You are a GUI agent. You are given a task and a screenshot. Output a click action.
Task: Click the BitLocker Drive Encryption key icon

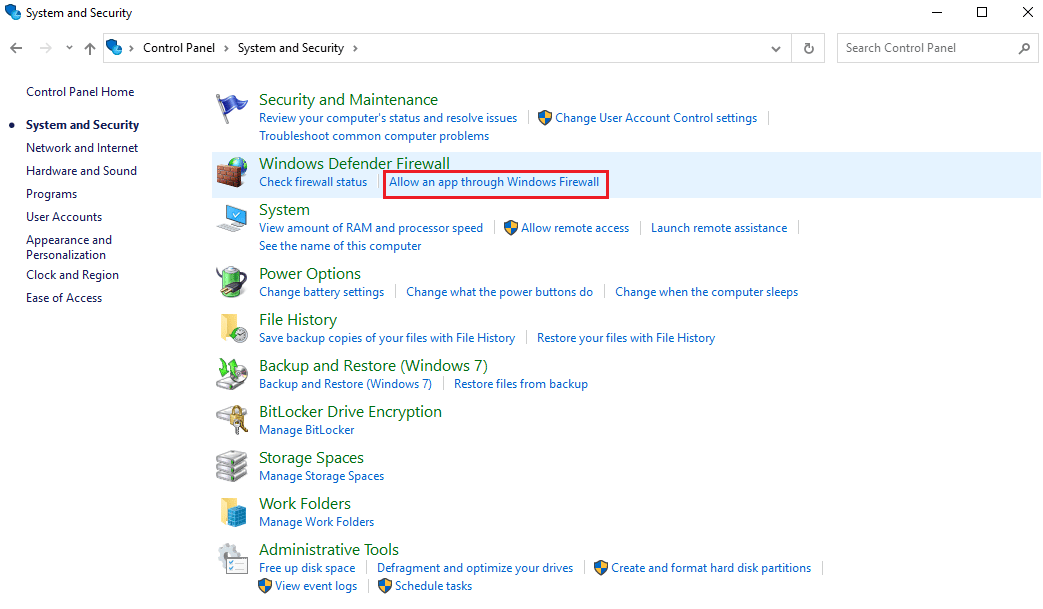coord(231,420)
